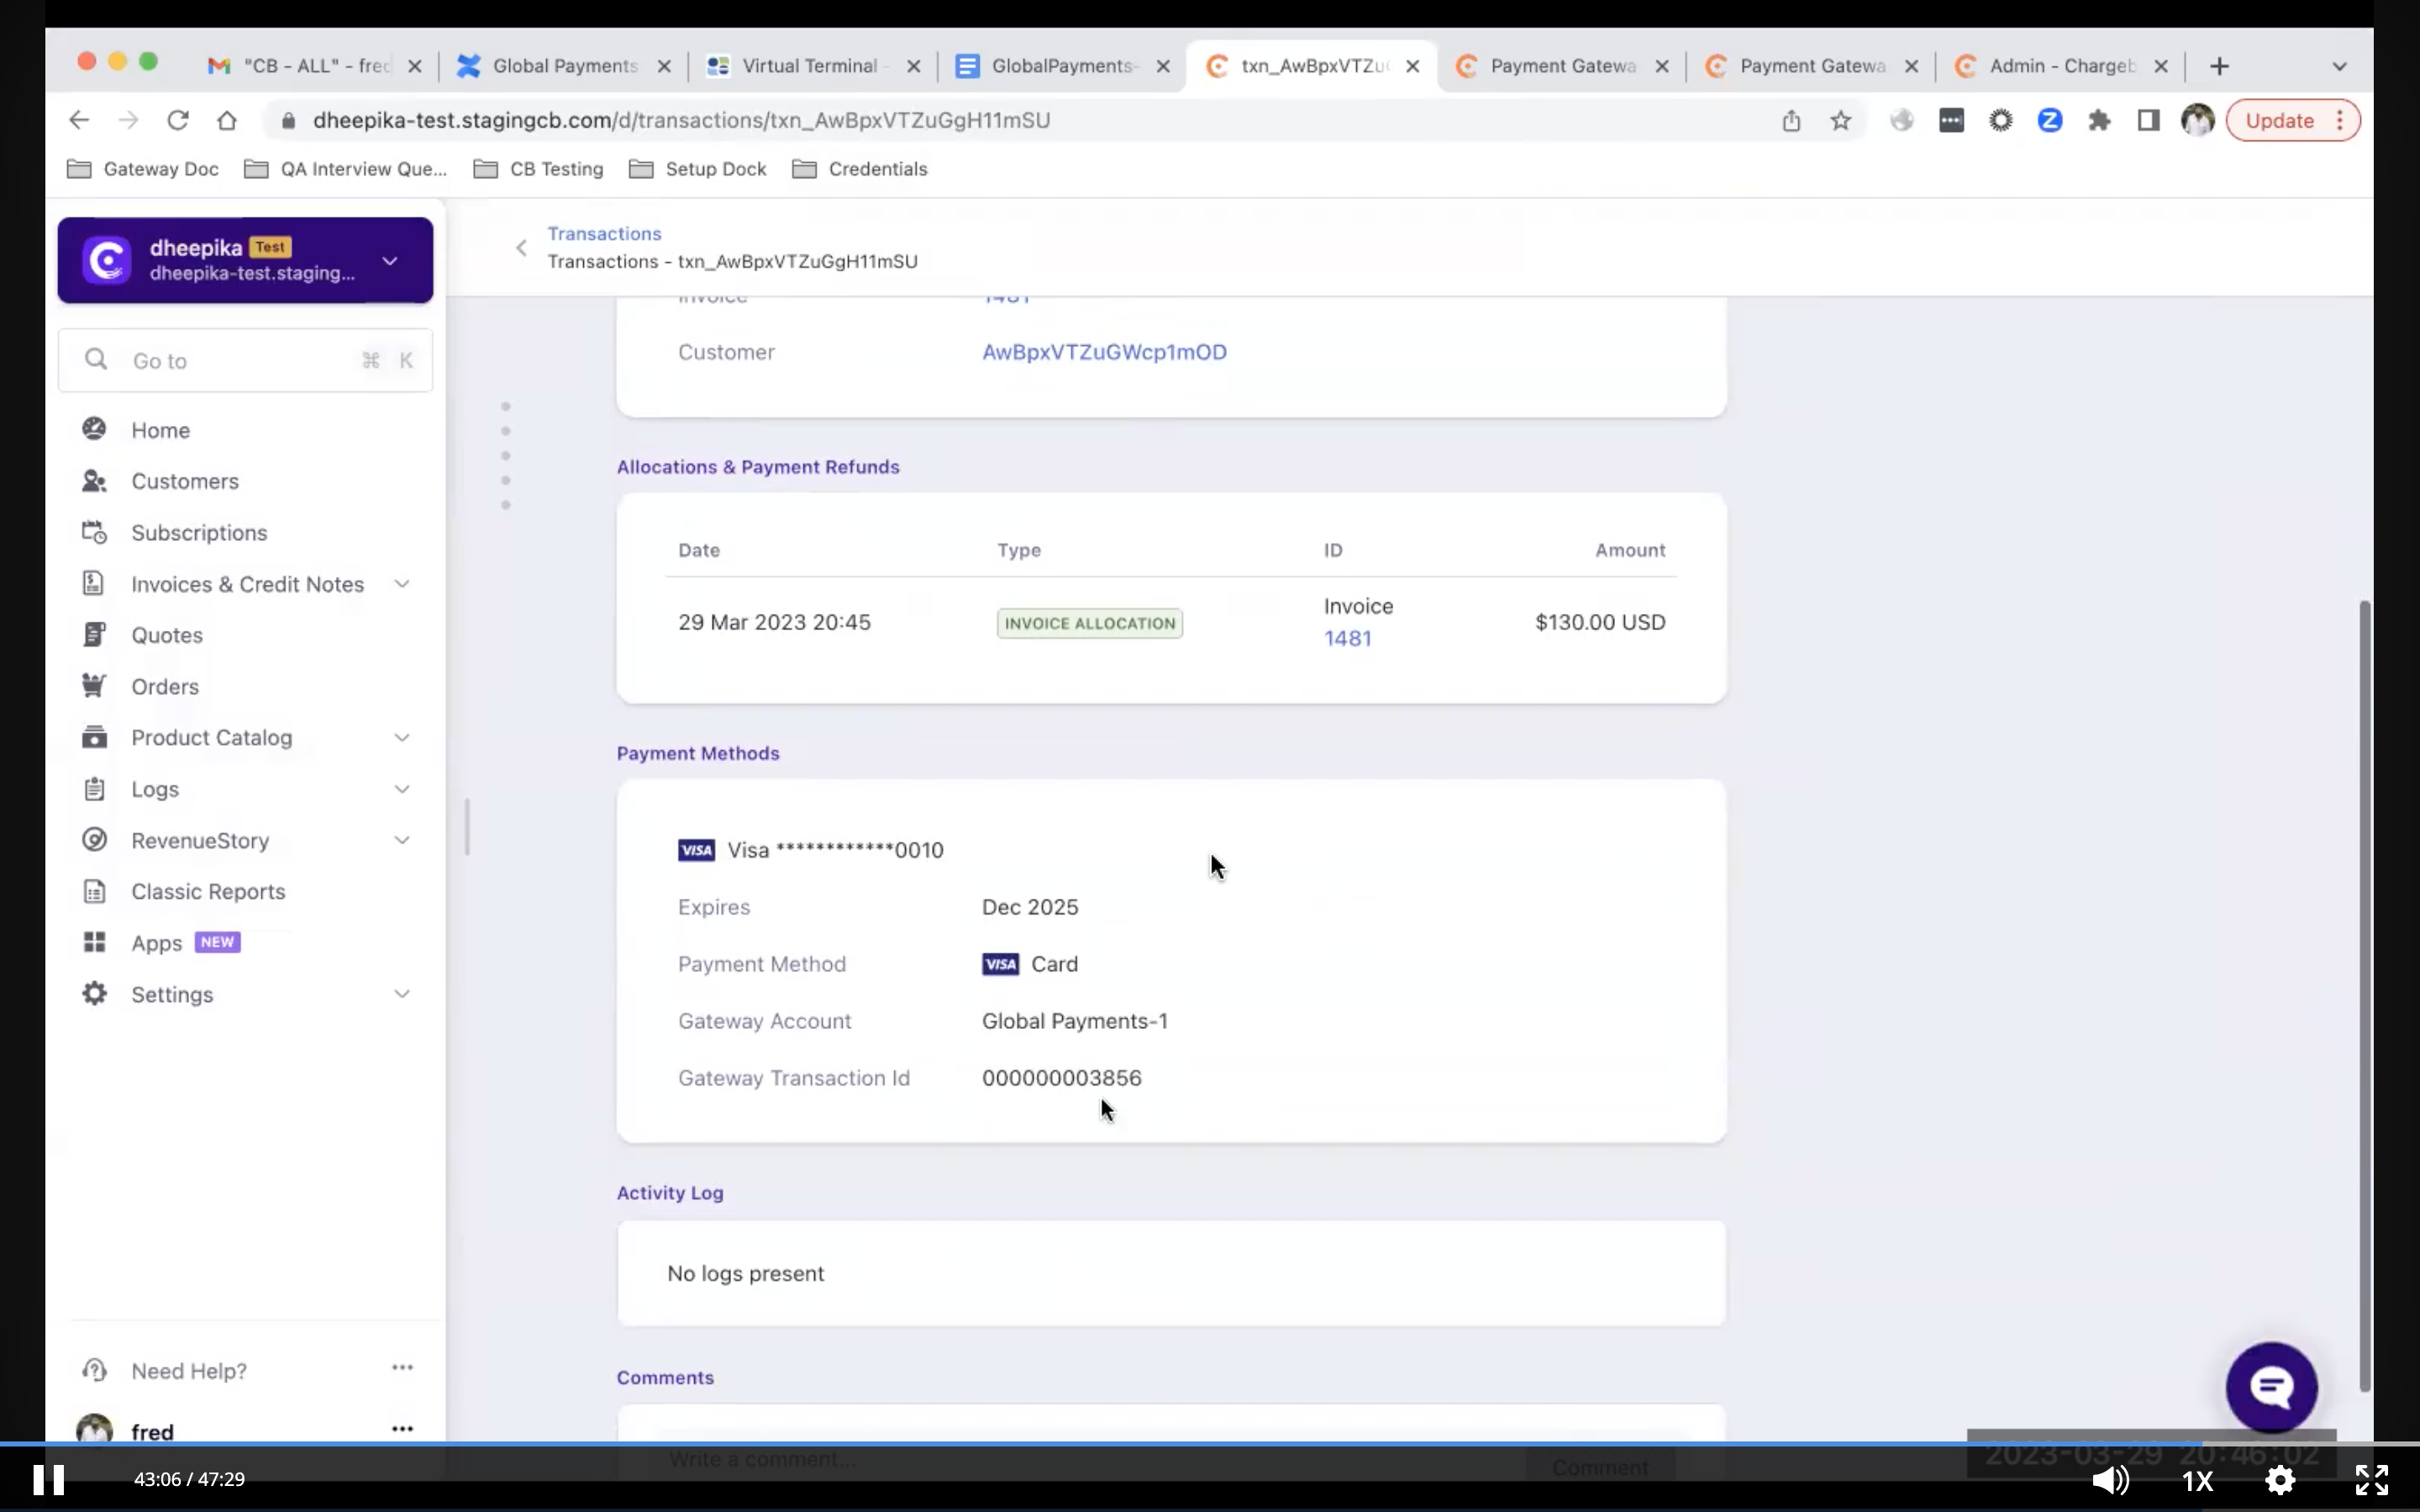Mute the video volume speaker
The width and height of the screenshot is (2420, 1512).
[x=2109, y=1479]
